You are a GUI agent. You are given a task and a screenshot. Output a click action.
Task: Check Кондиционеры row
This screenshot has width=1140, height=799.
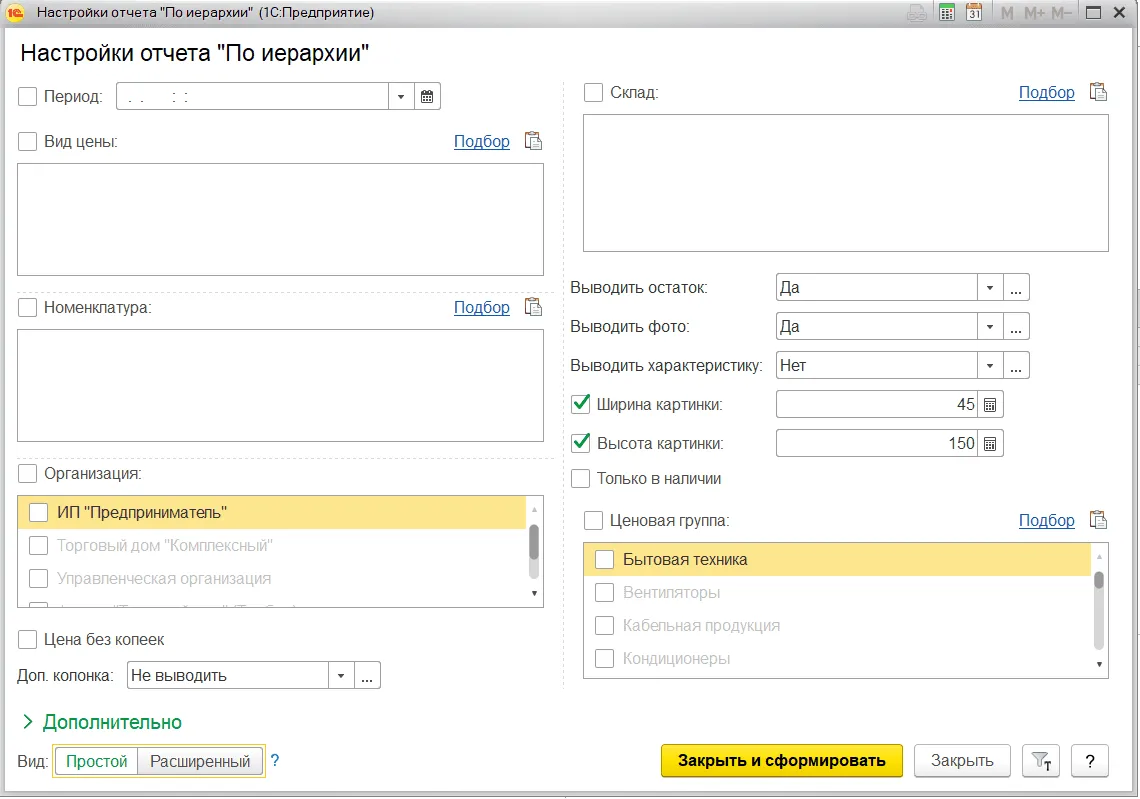(x=605, y=659)
